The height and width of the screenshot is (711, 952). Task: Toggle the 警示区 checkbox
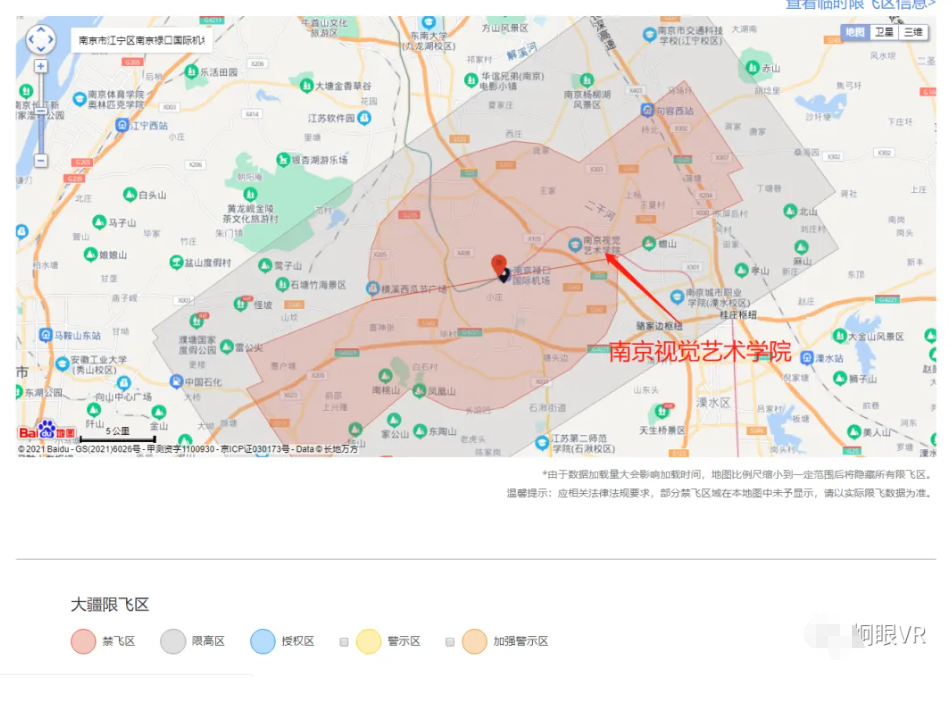(x=344, y=642)
